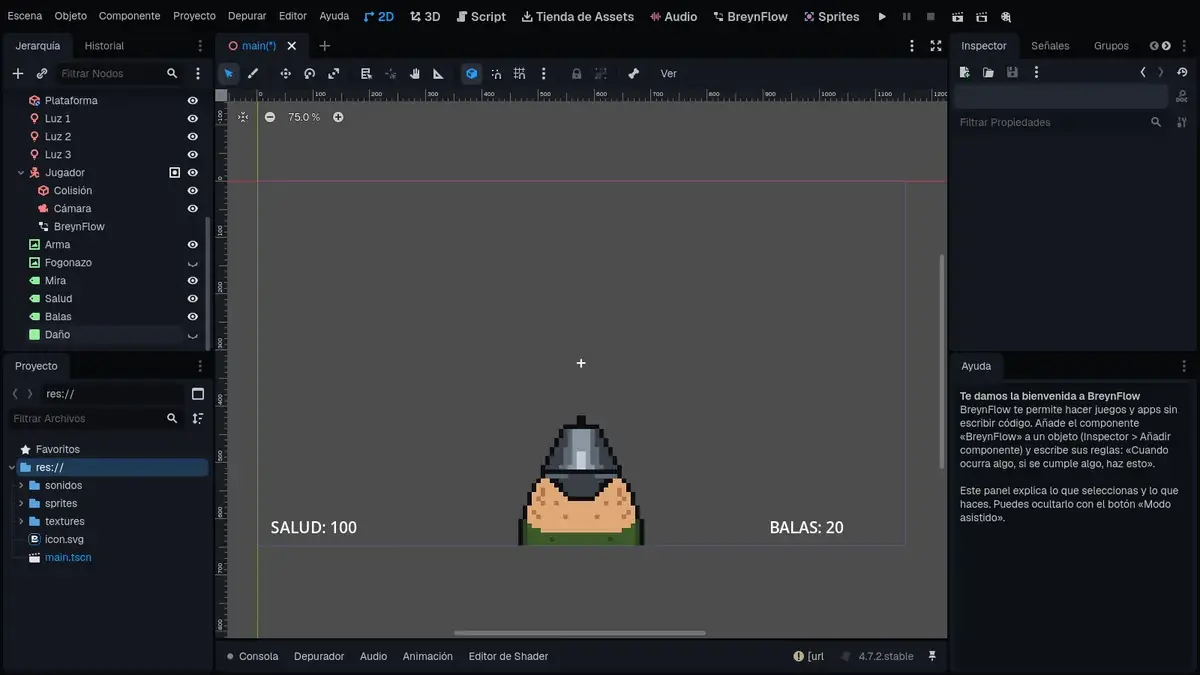Choose the paint brush tool in viewport toolbar
This screenshot has height=675, width=1200.
click(x=253, y=73)
